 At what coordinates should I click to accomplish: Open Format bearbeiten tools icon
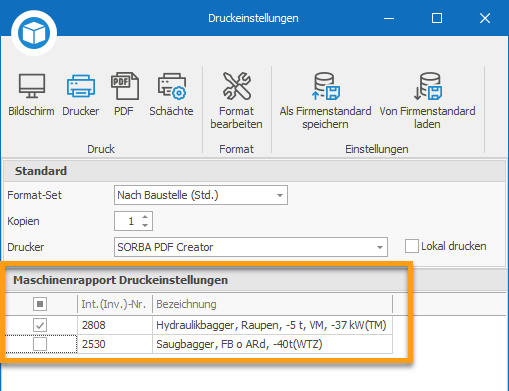pyautogui.click(x=237, y=86)
